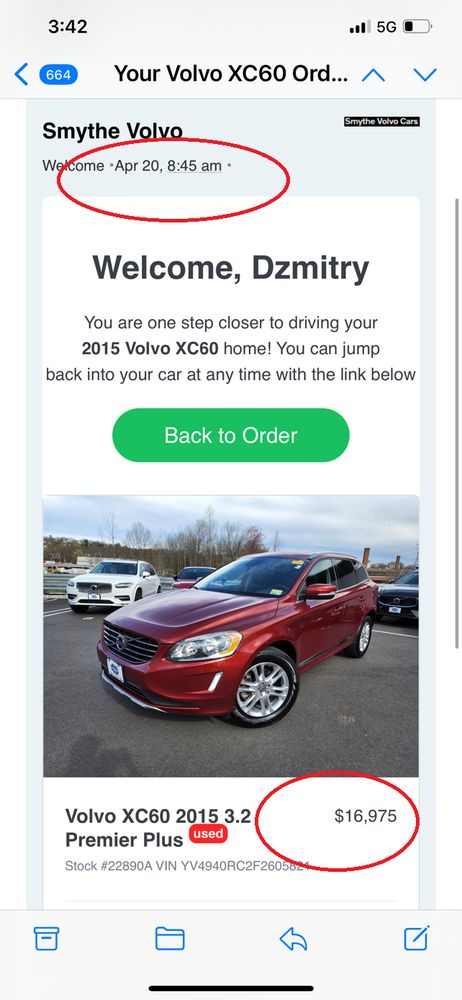Tap the Stock #22890A VIN line
This screenshot has width=462, height=1000.
[x=188, y=866]
